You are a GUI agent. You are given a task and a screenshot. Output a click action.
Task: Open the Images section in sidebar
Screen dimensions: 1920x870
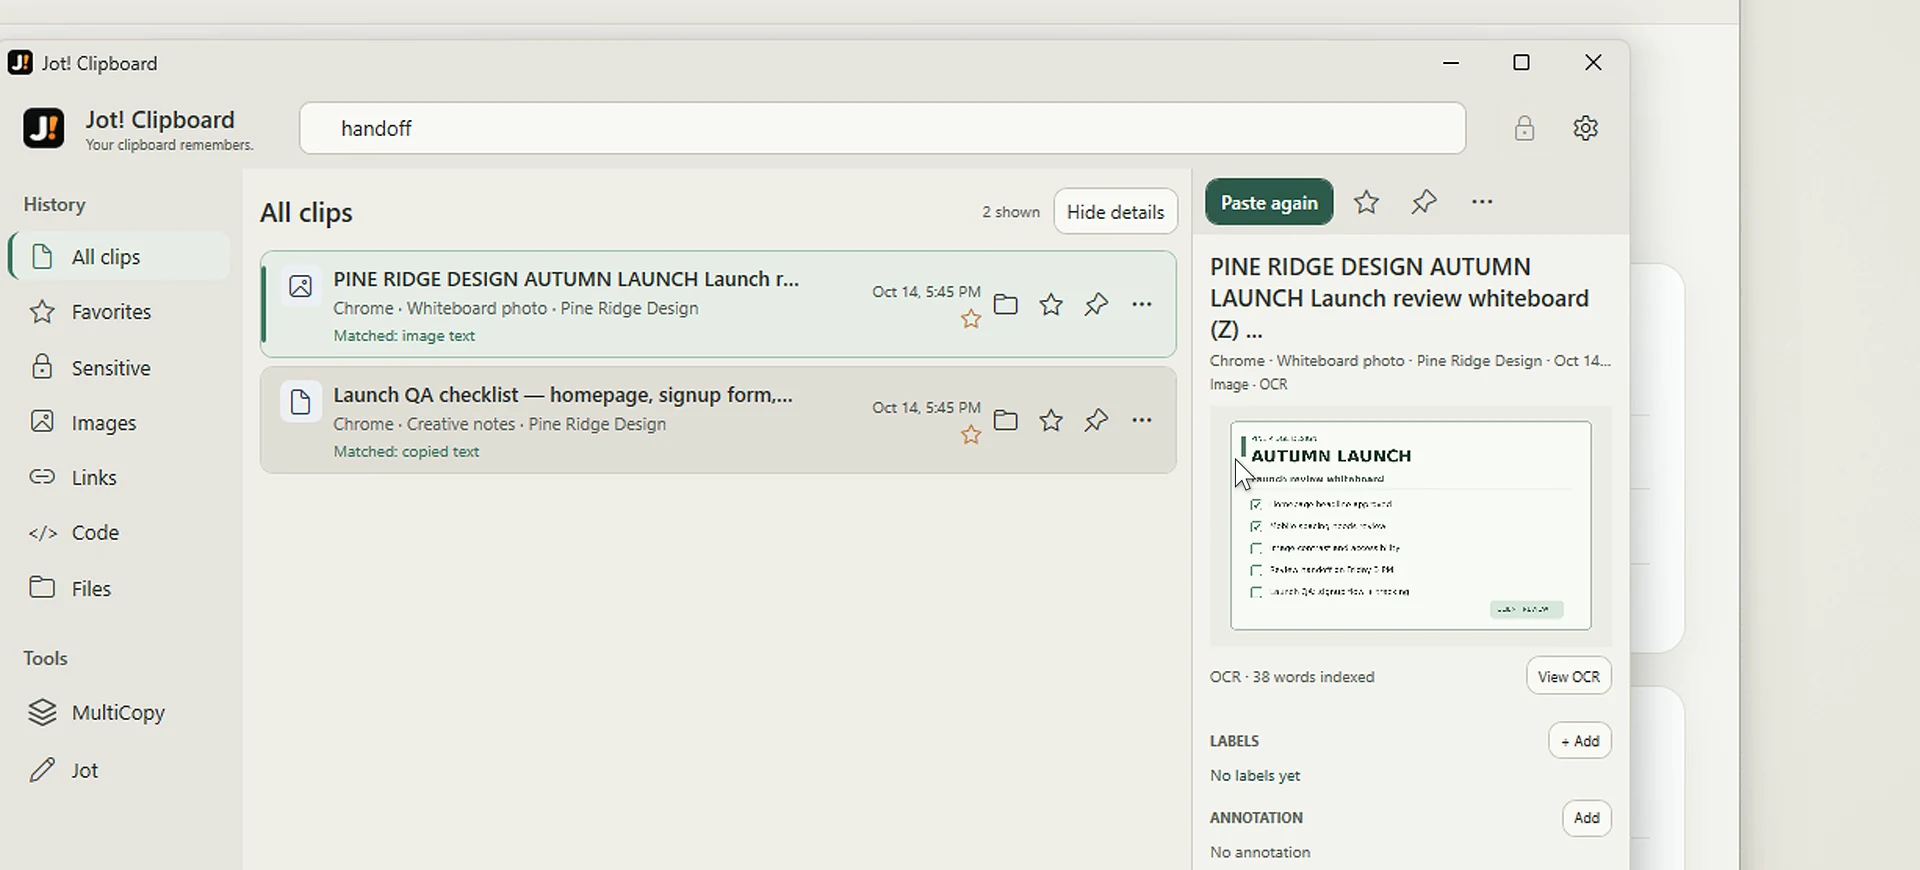[120, 423]
